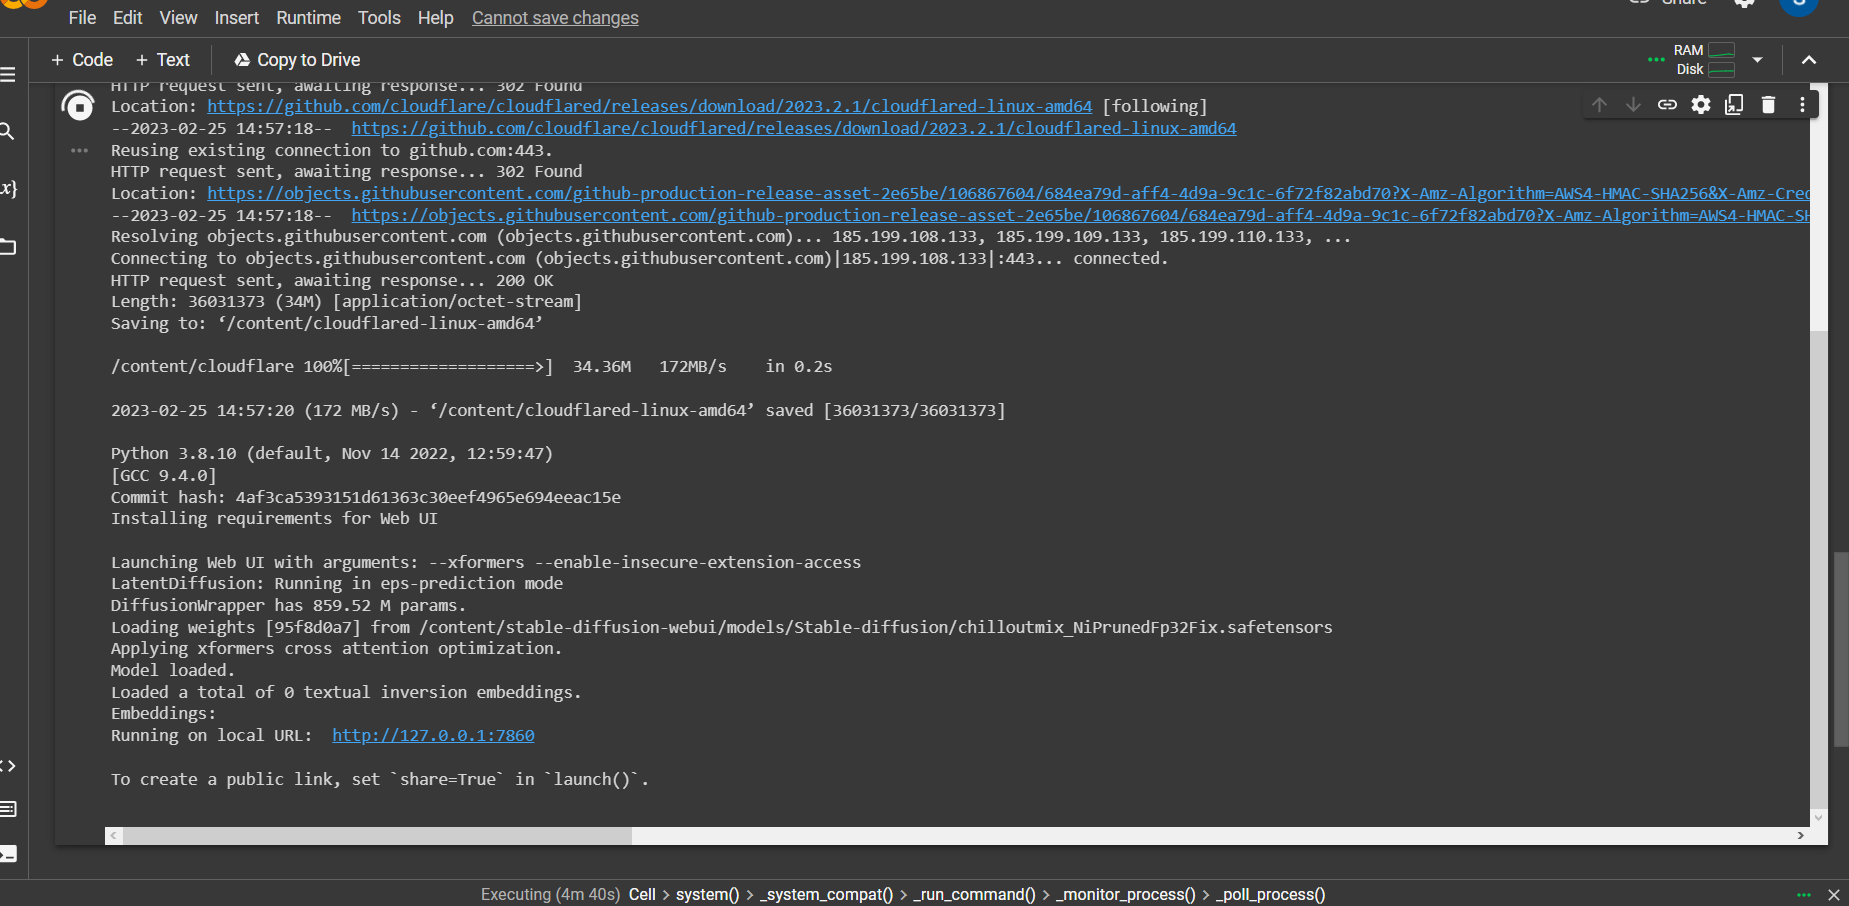The width and height of the screenshot is (1849, 906).
Task: Open cell settings with the gear icon
Action: tap(1702, 104)
